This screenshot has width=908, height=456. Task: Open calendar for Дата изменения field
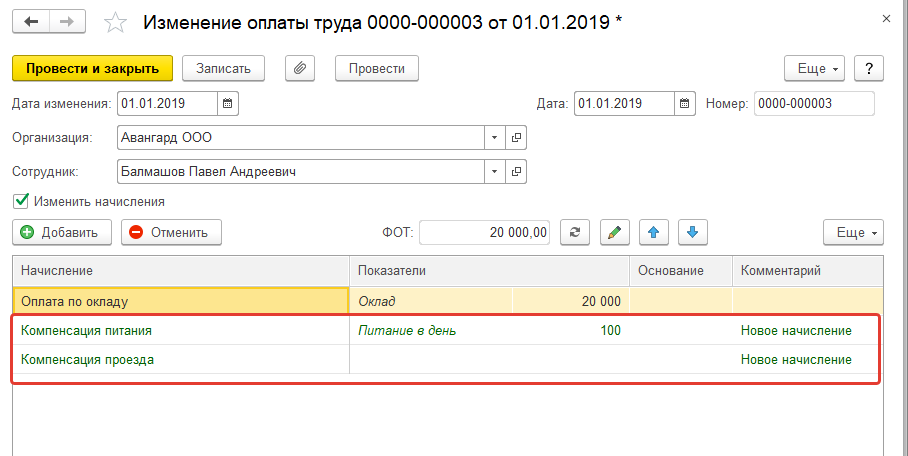click(227, 103)
